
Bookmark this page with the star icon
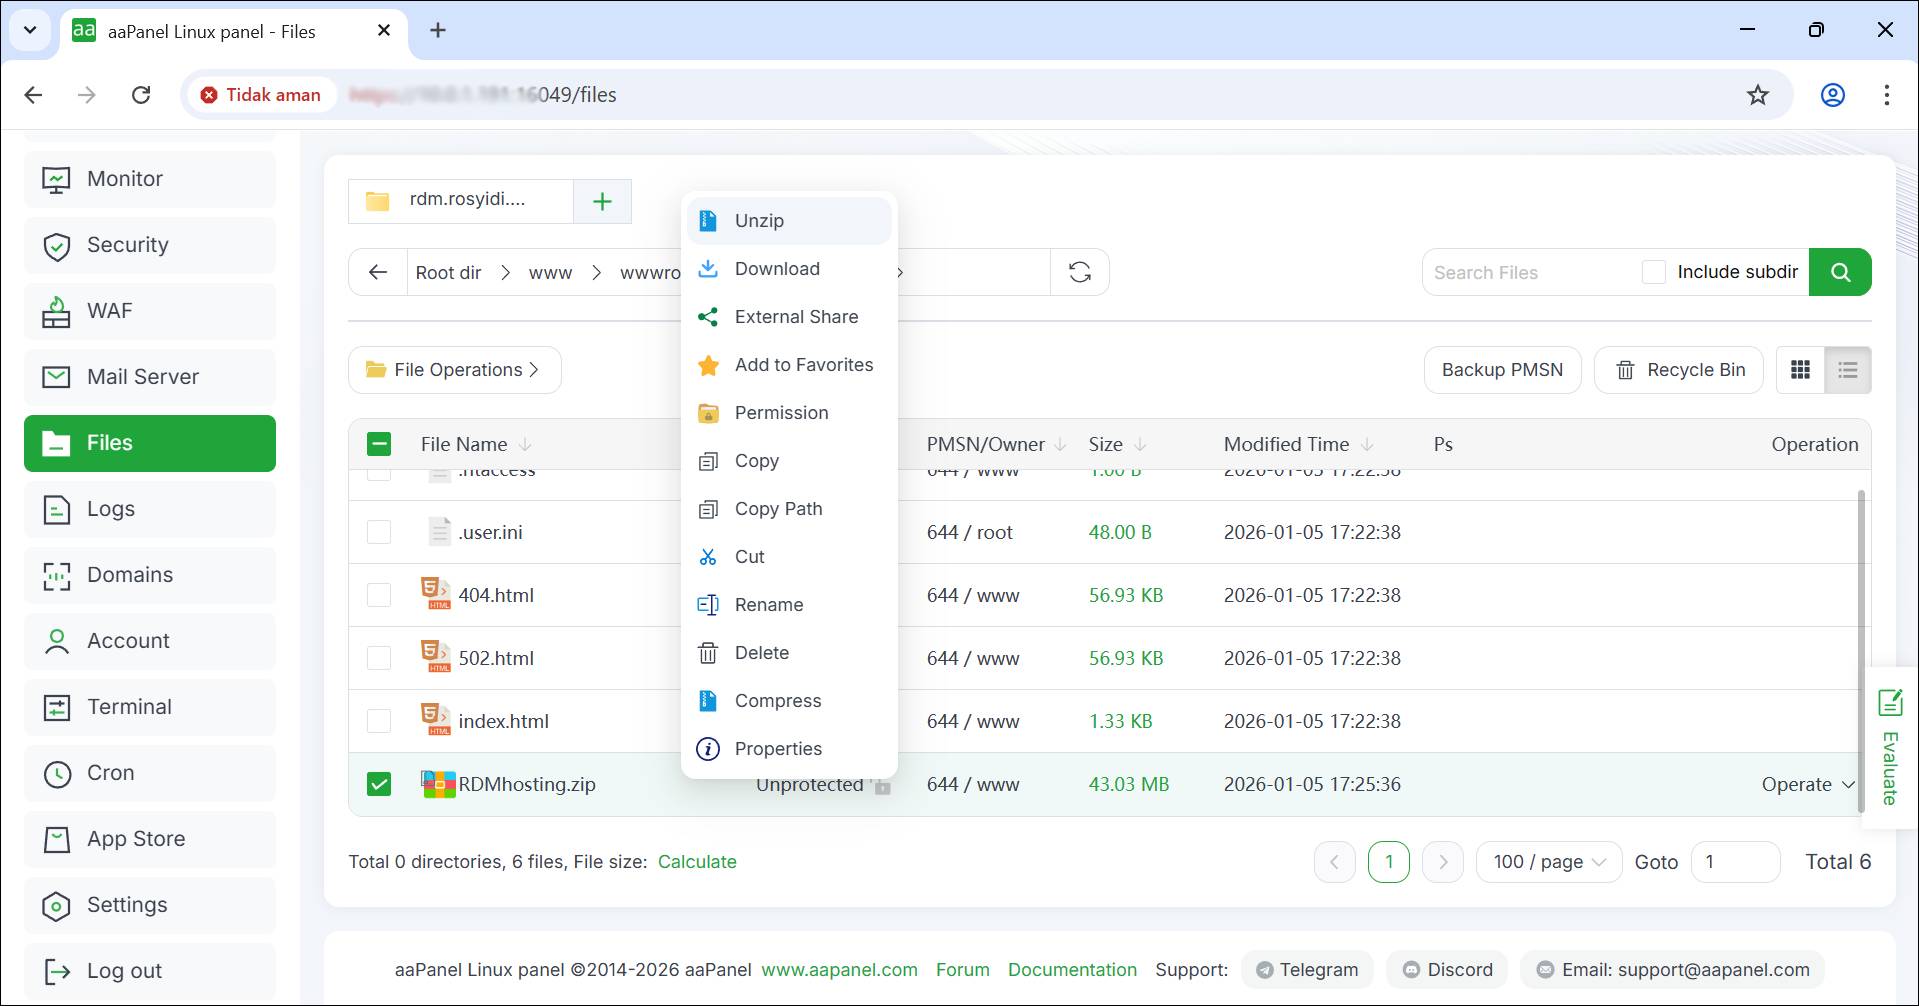pyautogui.click(x=1757, y=95)
